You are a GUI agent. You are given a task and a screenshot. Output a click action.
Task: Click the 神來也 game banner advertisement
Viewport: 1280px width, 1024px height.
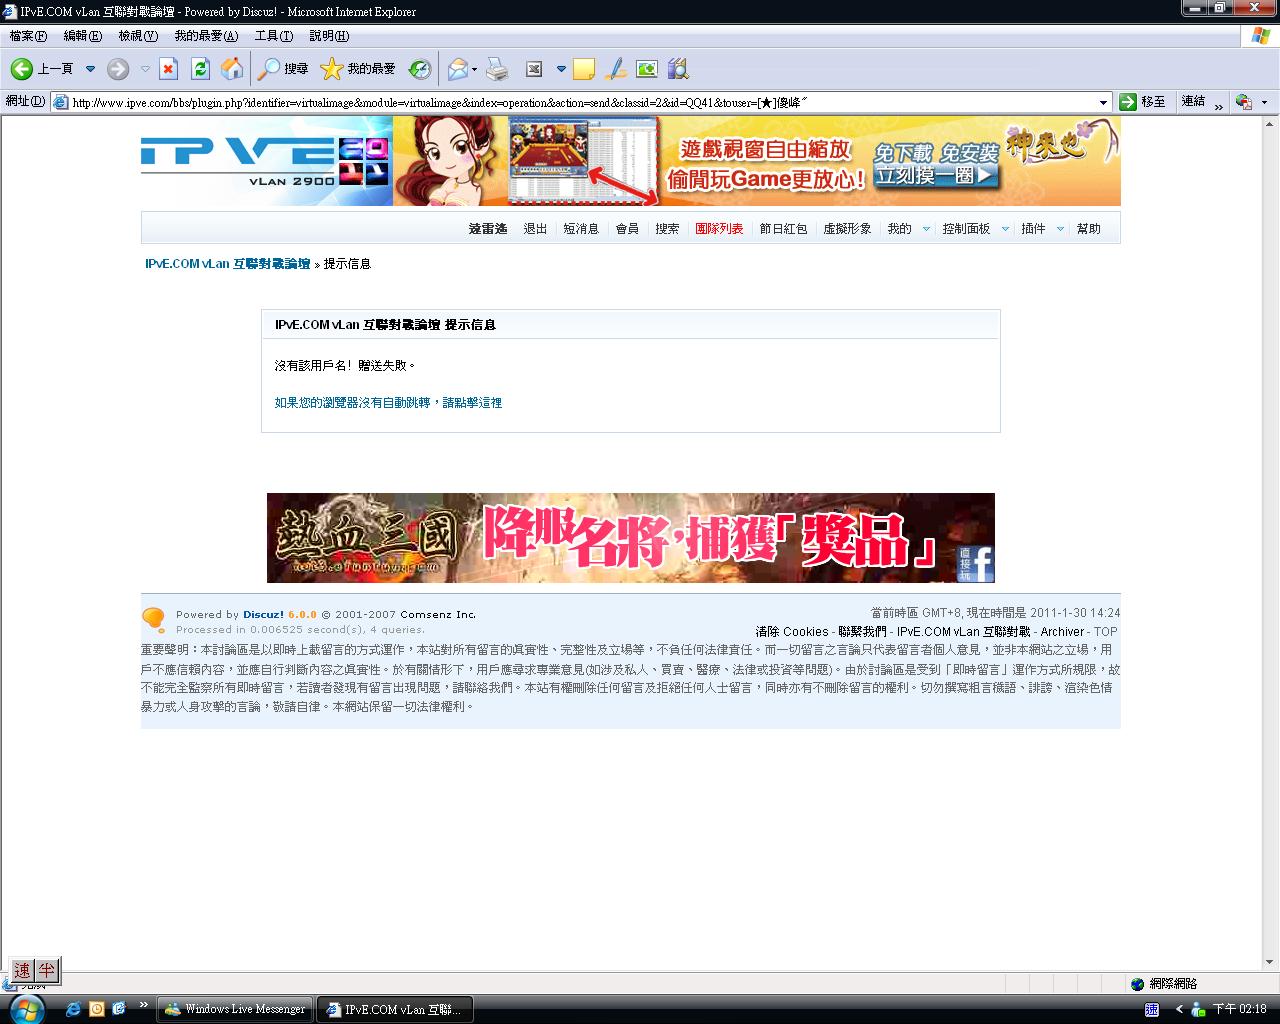757,161
